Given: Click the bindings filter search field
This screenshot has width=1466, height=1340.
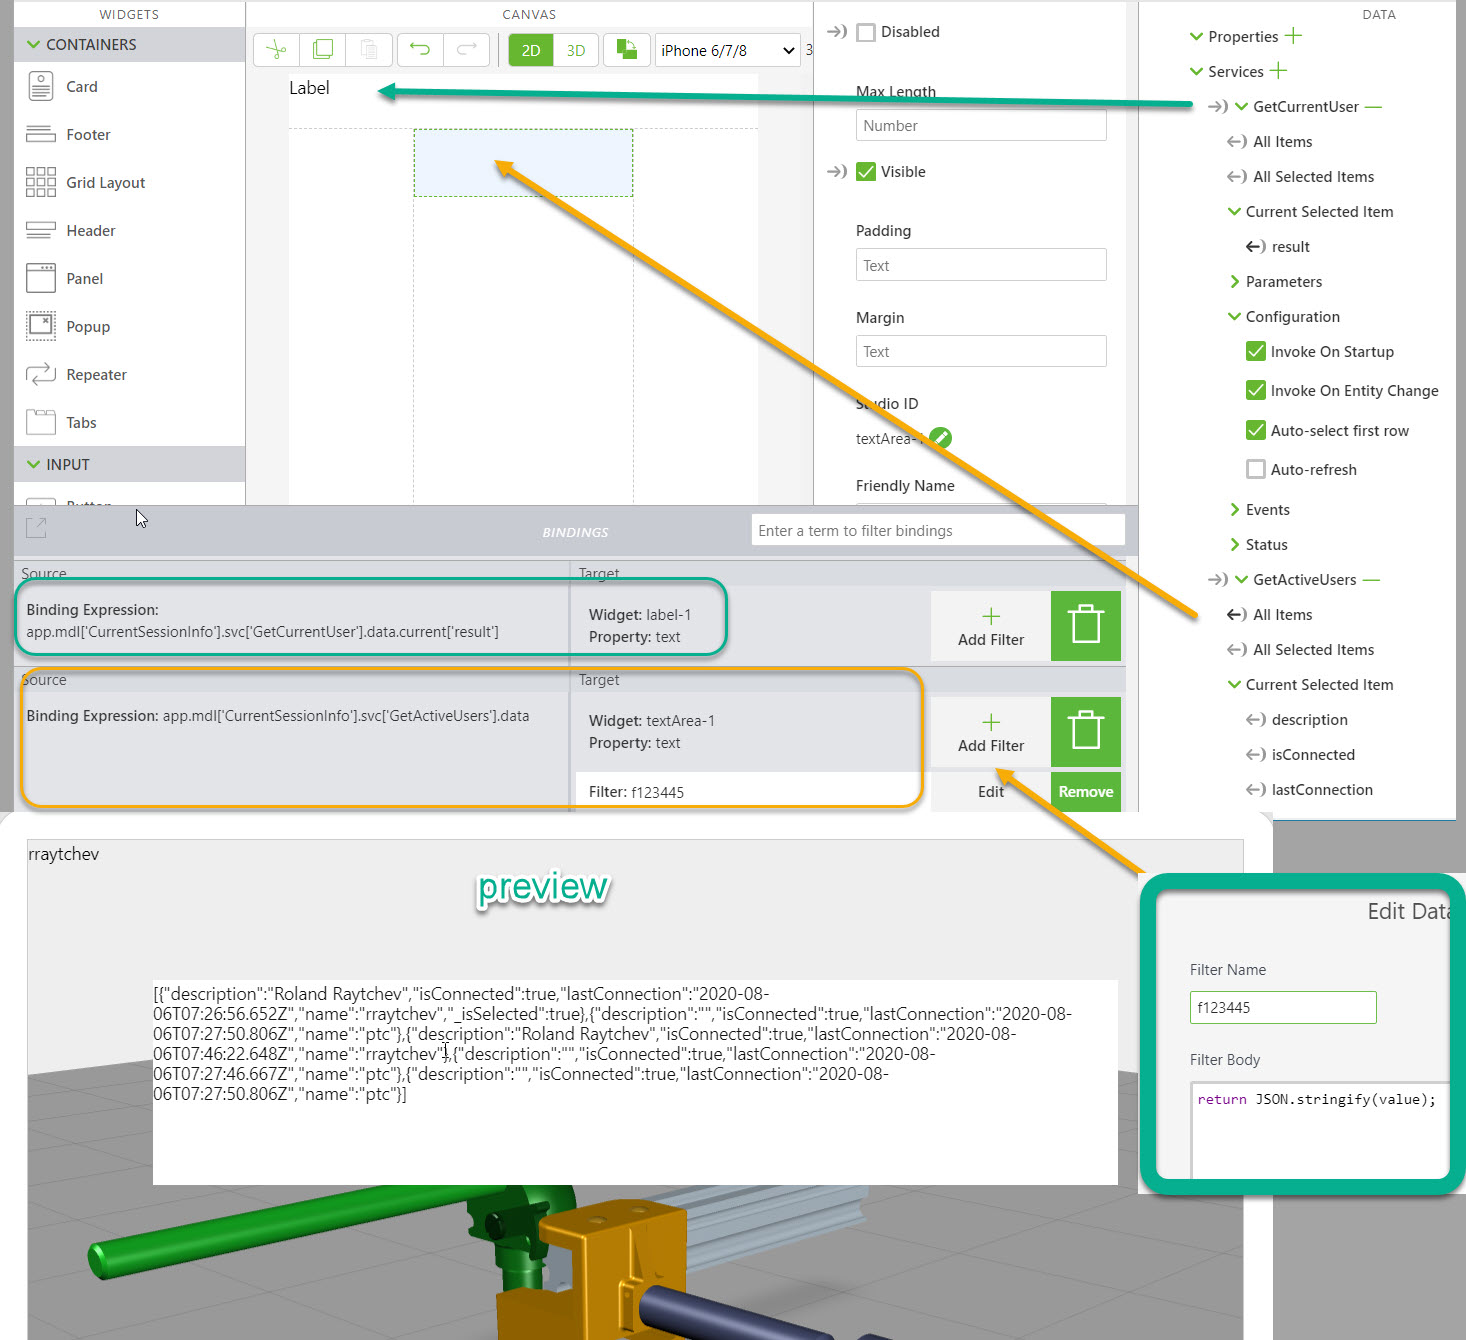Looking at the screenshot, I should [x=937, y=530].
